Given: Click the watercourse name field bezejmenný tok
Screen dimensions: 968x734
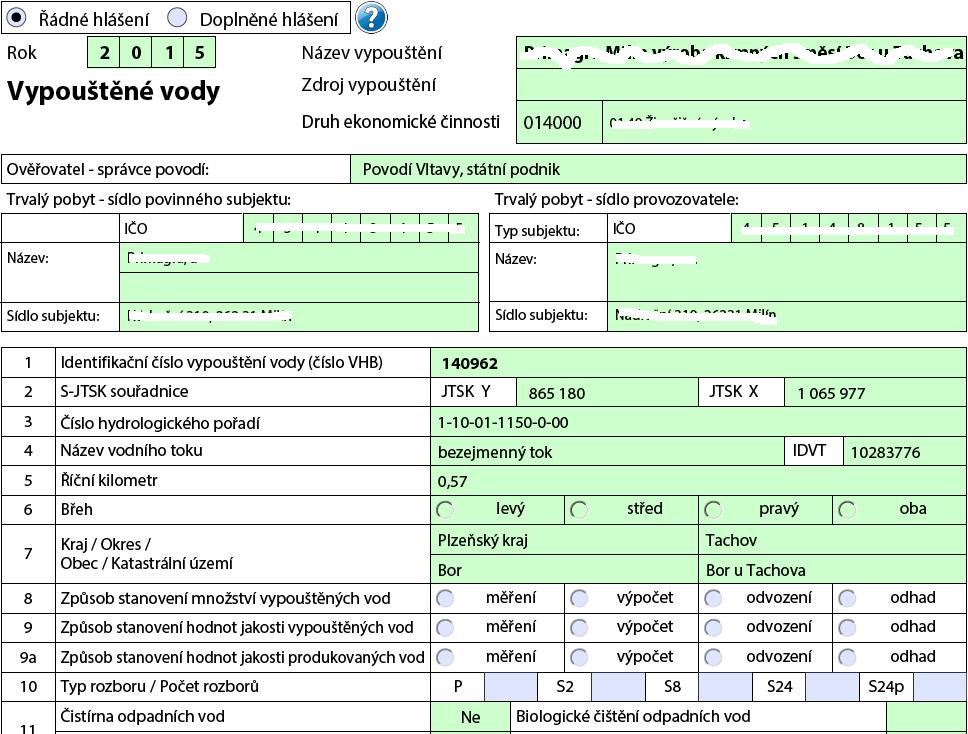Looking at the screenshot, I should coord(607,451).
